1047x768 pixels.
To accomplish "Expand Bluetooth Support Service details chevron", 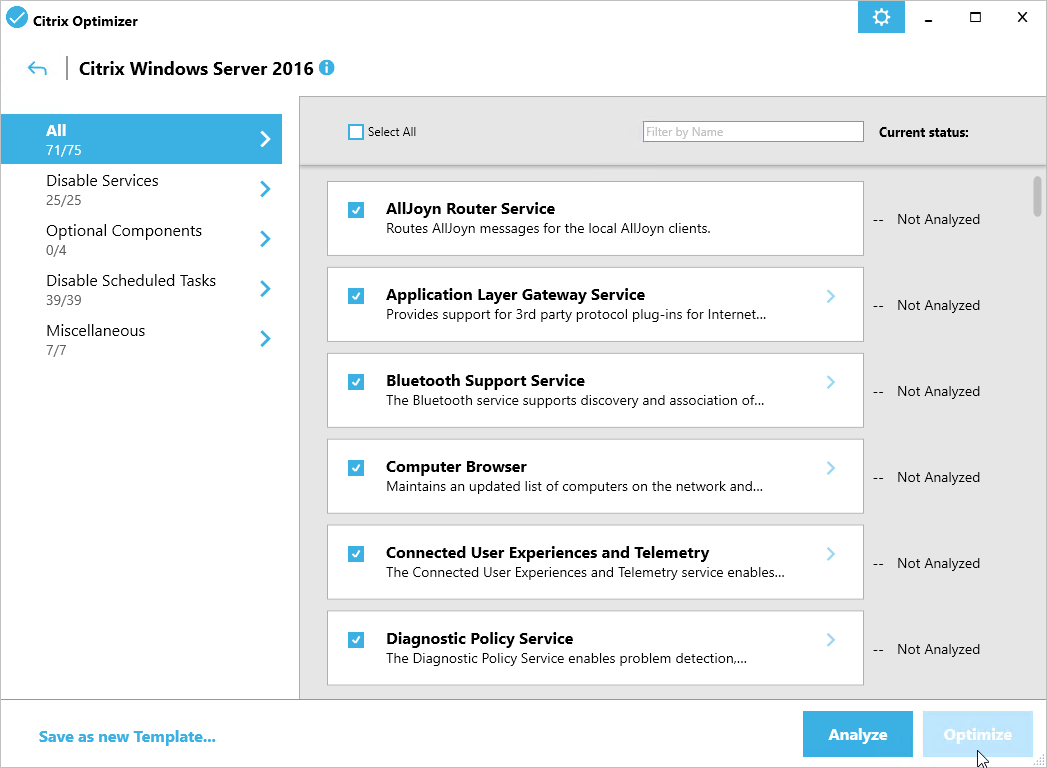I will tap(831, 382).
